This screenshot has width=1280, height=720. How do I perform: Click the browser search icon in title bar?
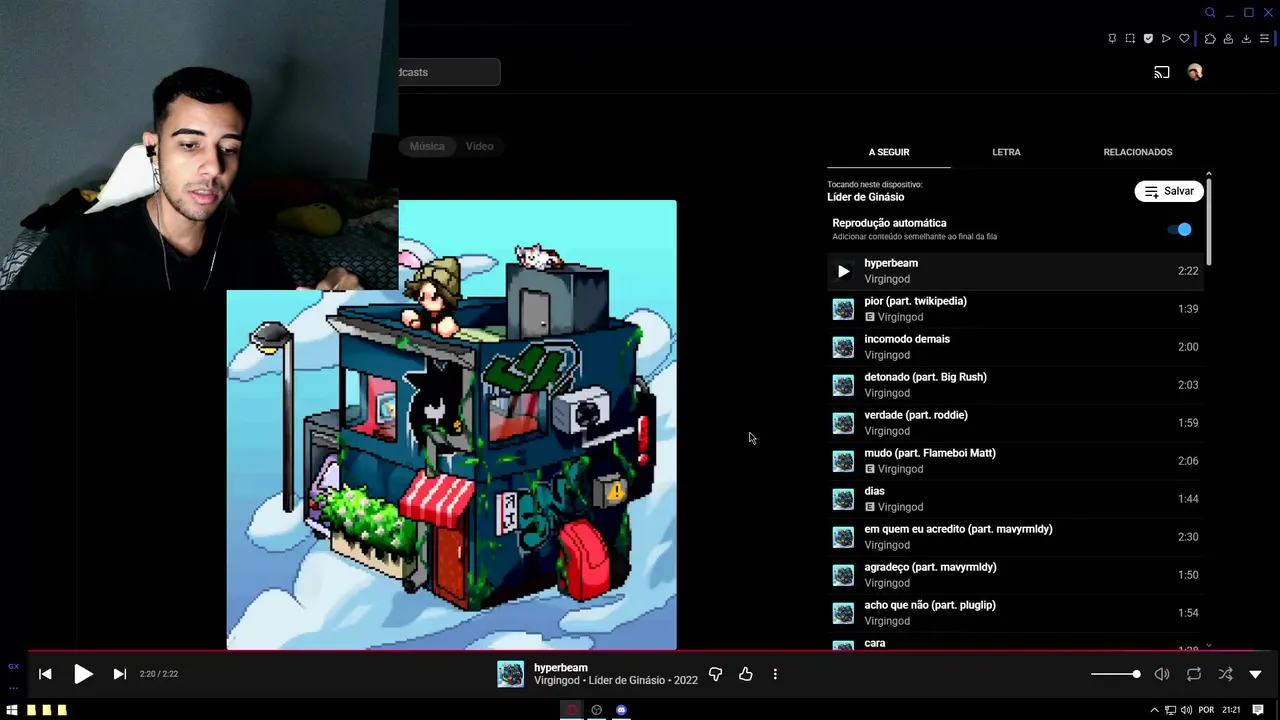pos(1210,13)
